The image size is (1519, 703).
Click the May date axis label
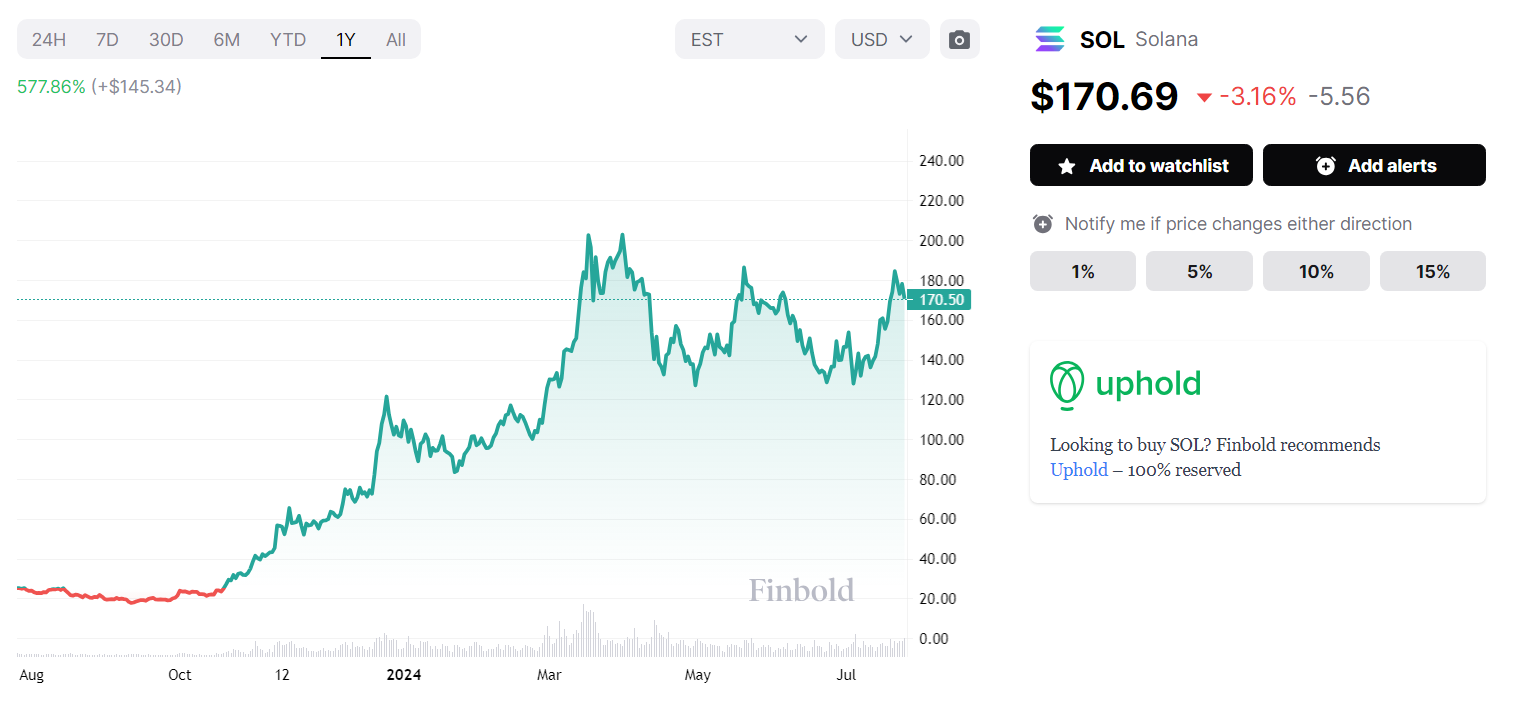tap(698, 675)
